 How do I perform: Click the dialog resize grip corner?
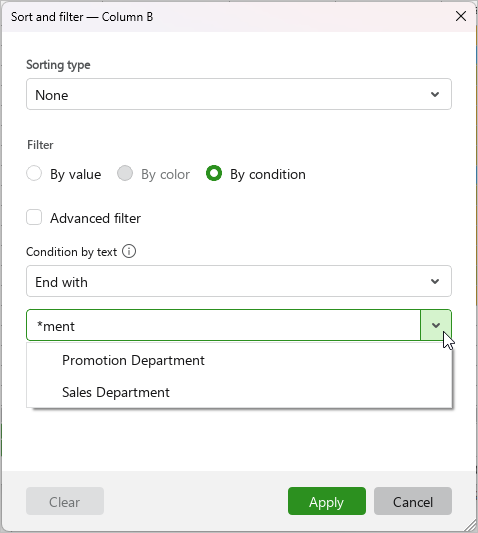pyautogui.click(x=471, y=526)
